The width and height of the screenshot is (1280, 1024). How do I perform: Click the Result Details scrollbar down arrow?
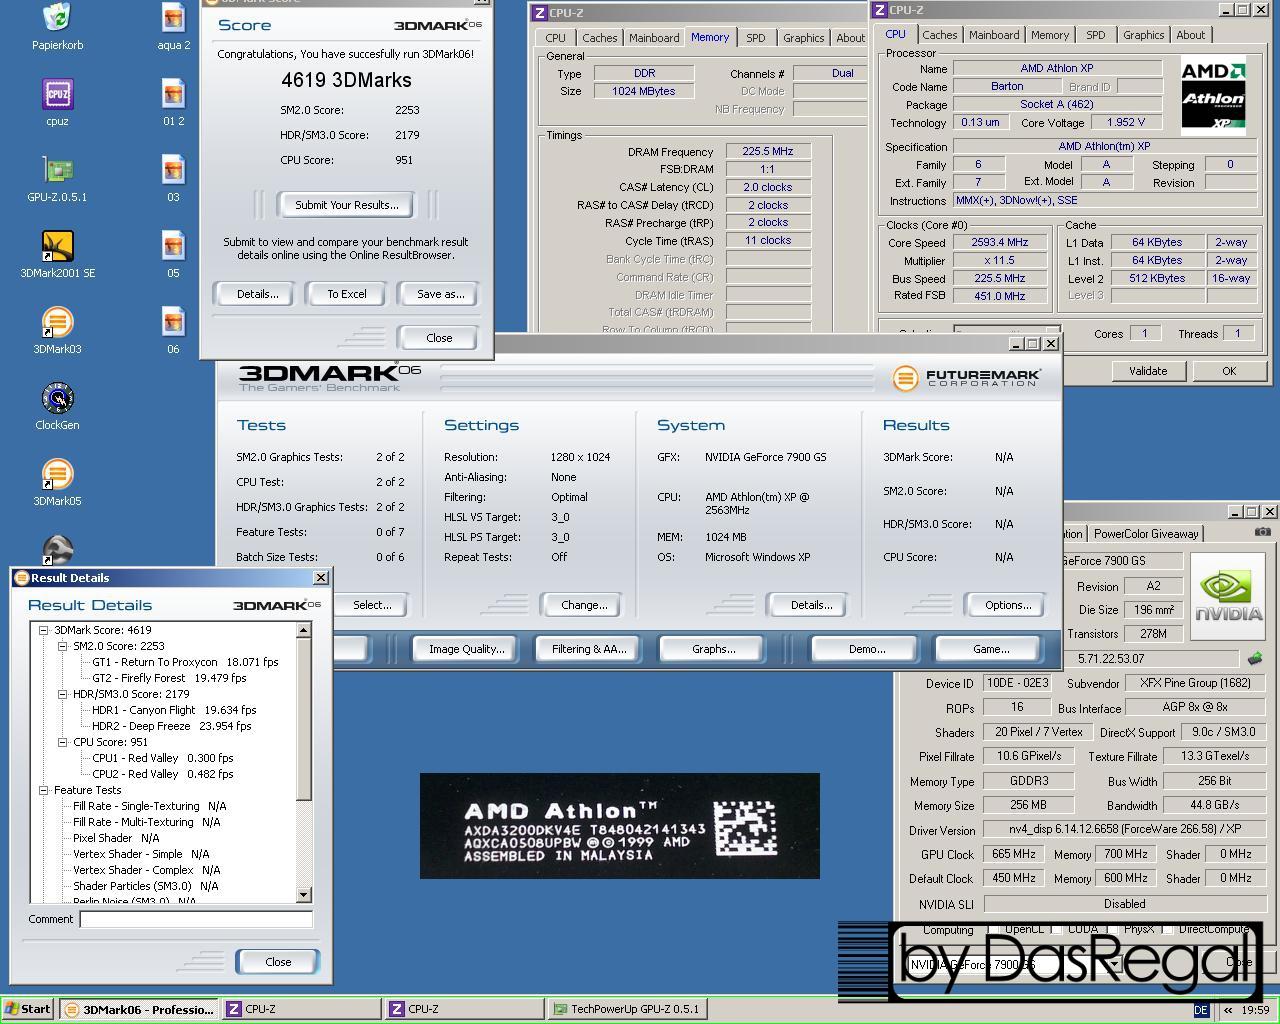point(304,895)
